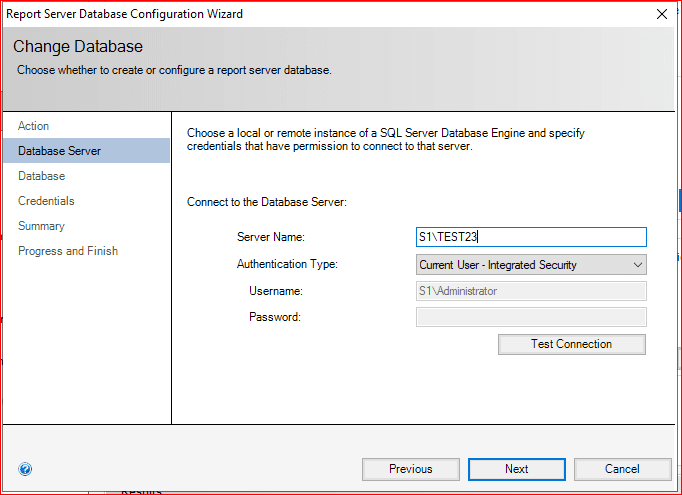Viewport: 682px width, 495px height.
Task: Jump to the Summary step
Action: coord(41,226)
